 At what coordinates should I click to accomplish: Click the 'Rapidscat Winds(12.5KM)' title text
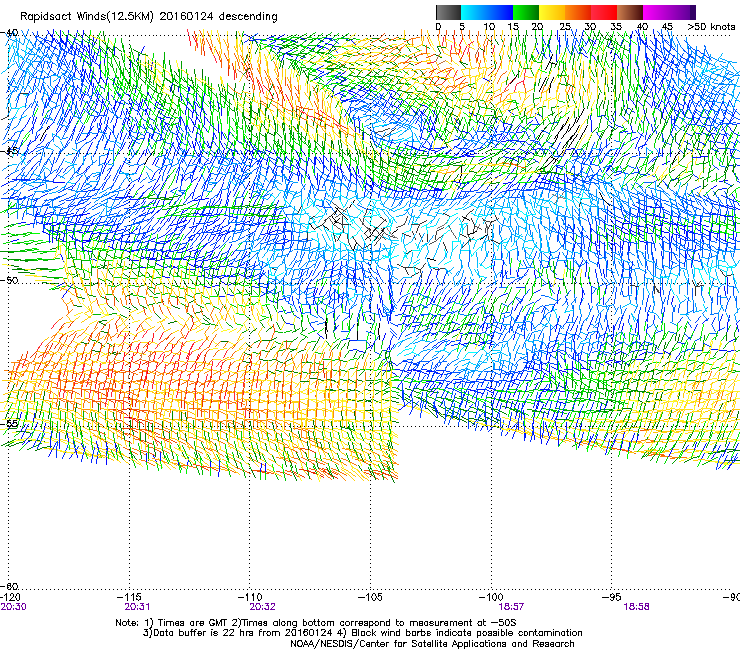pyautogui.click(x=87, y=17)
